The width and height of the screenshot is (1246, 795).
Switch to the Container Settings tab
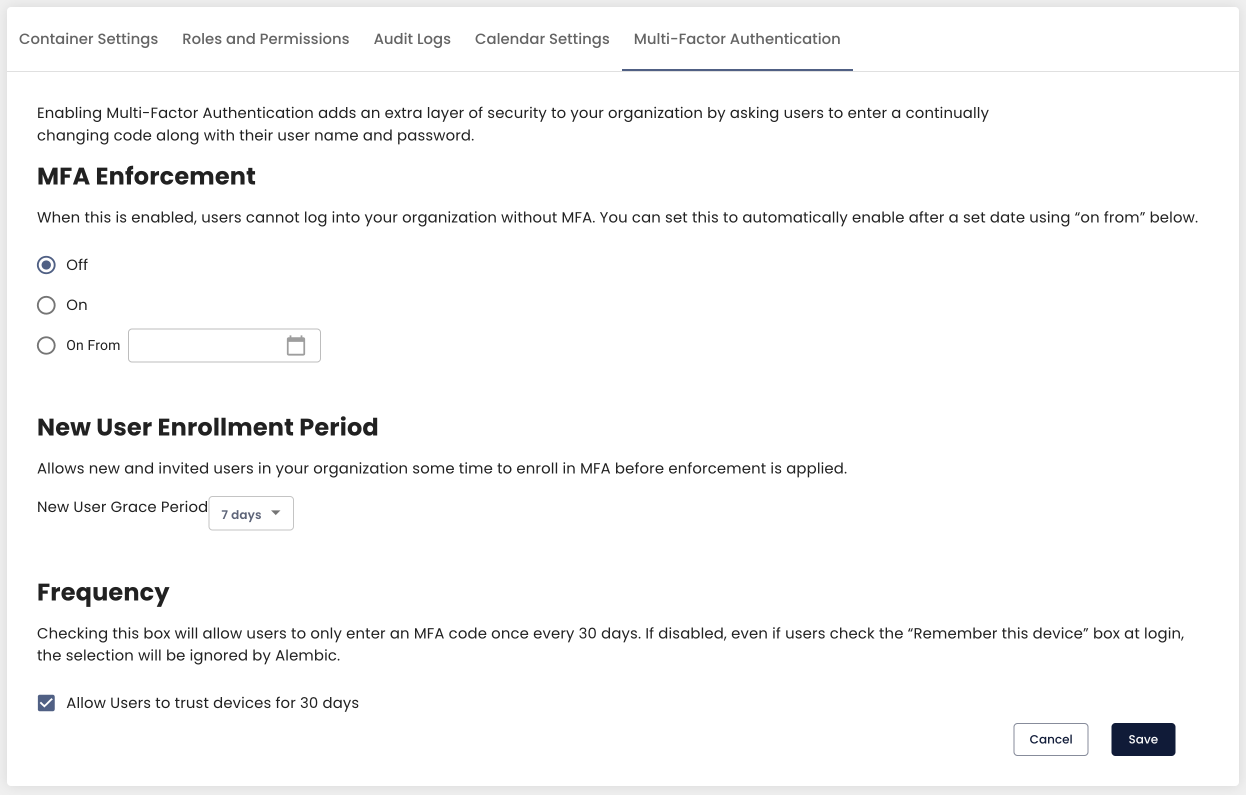point(87,39)
